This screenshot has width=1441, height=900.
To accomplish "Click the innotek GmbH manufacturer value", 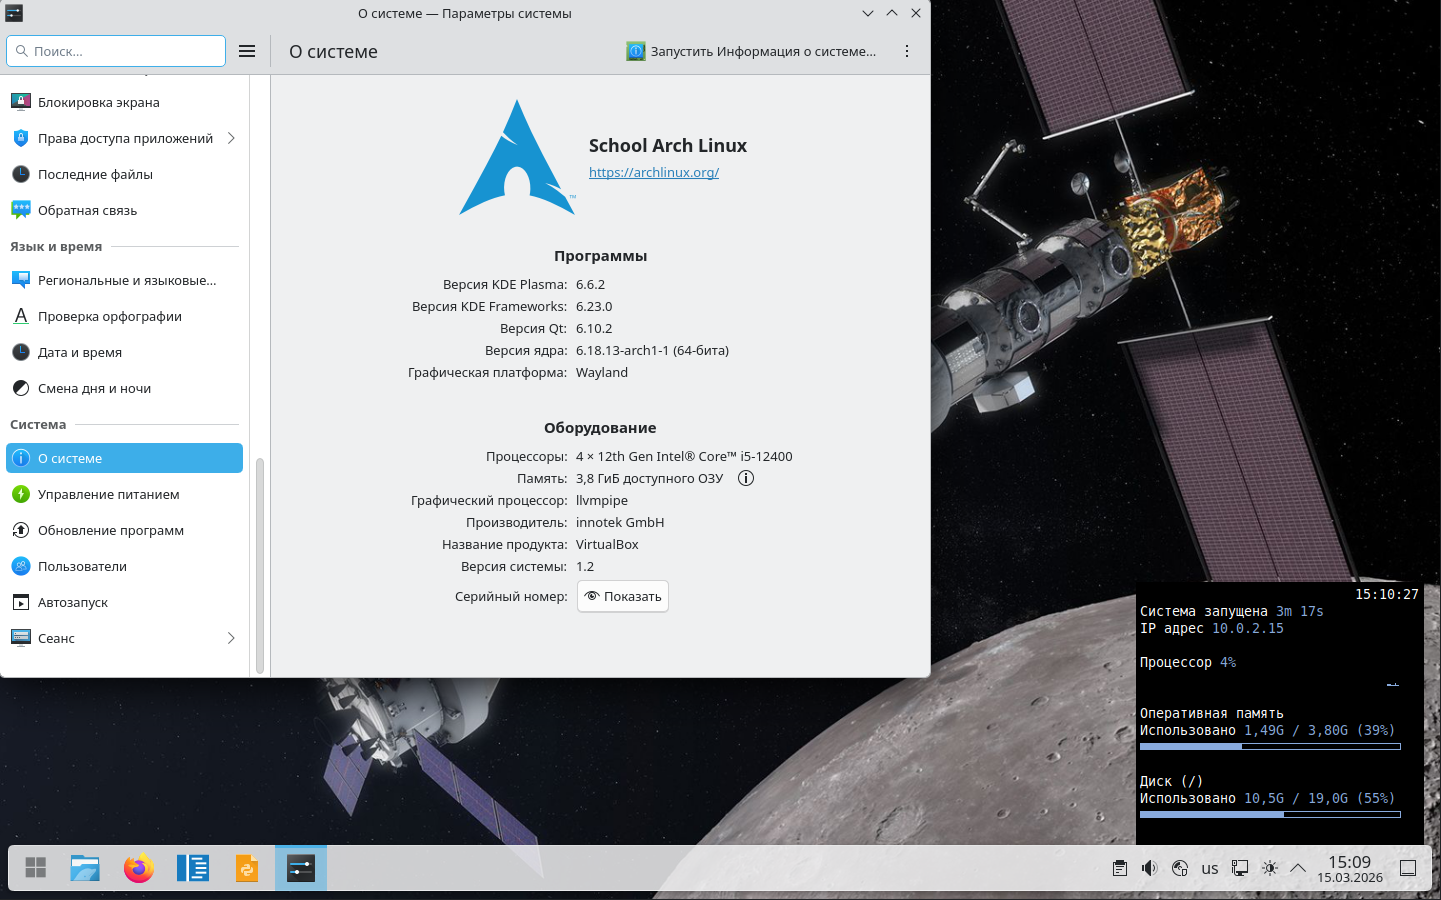I will (620, 522).
